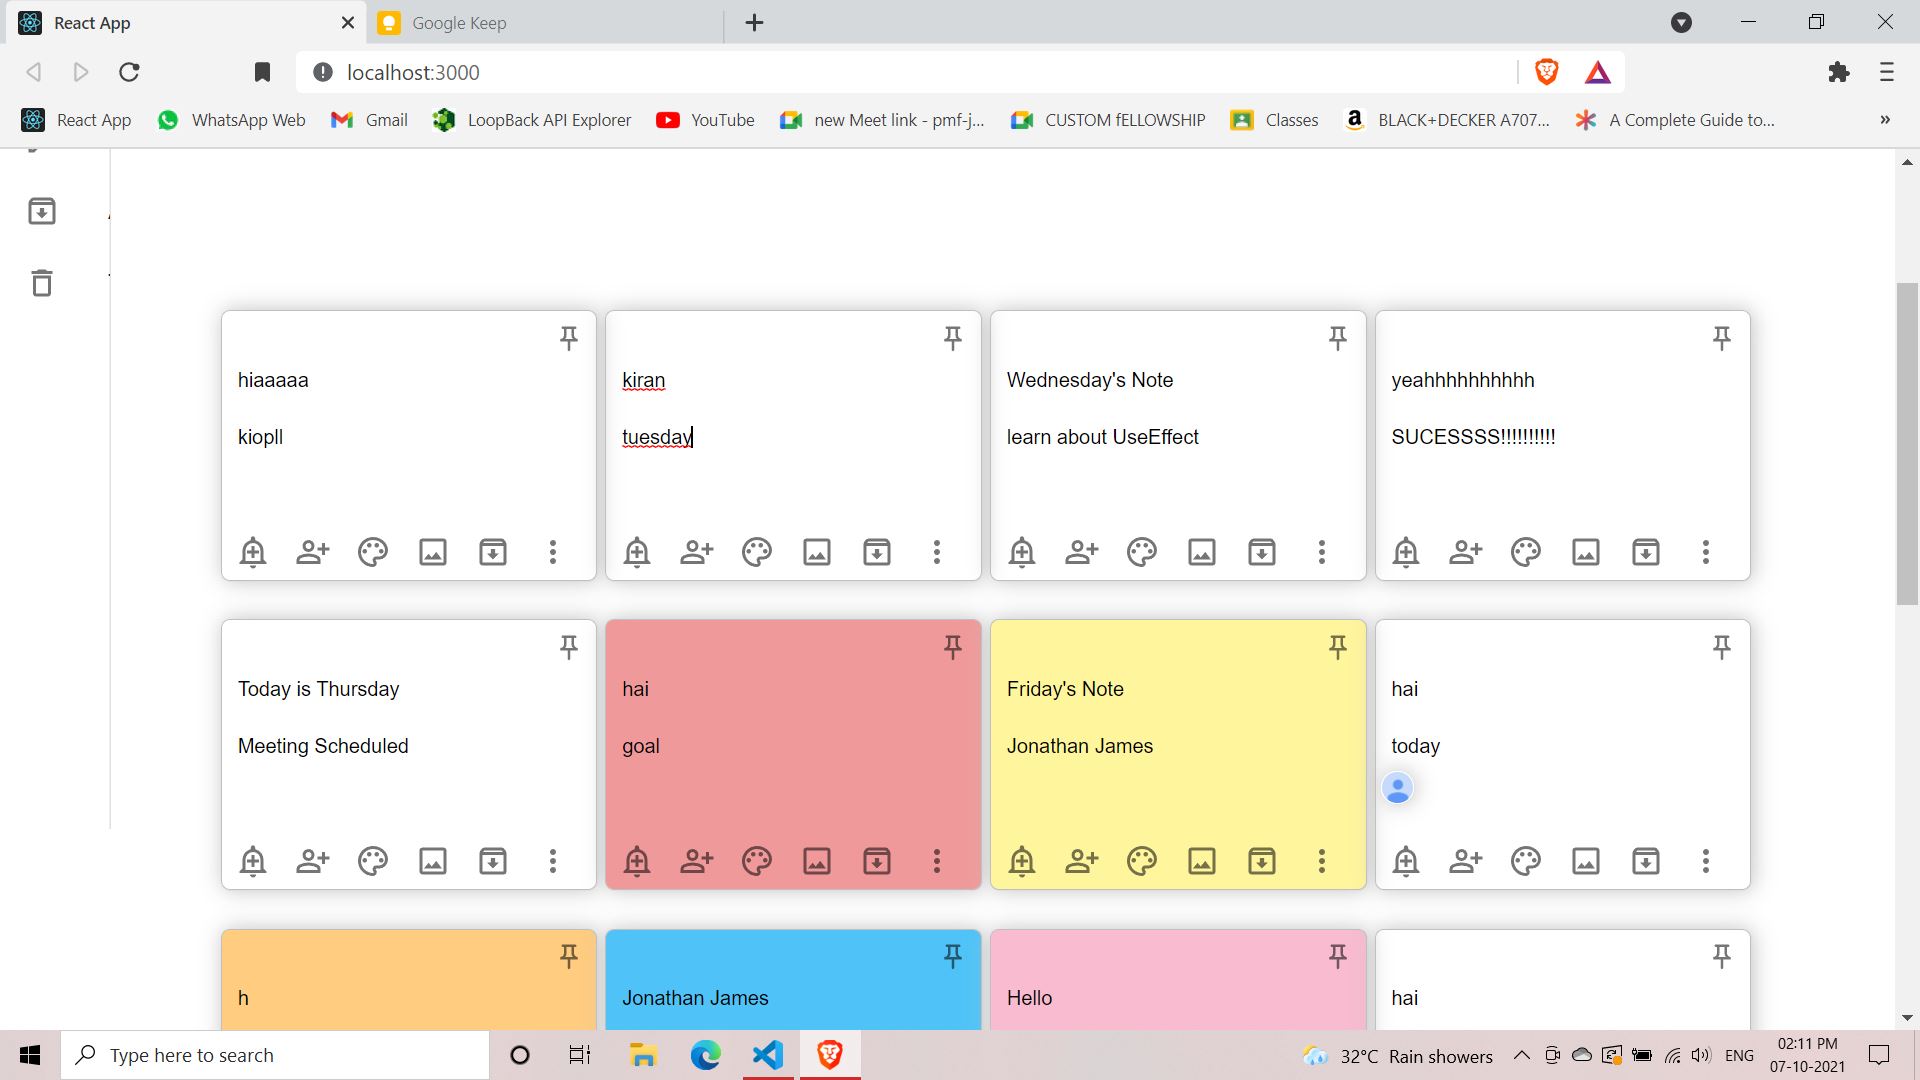Add an image to the yeahhhhhhhhhh note
This screenshot has height=1080, width=1920.
click(1586, 551)
